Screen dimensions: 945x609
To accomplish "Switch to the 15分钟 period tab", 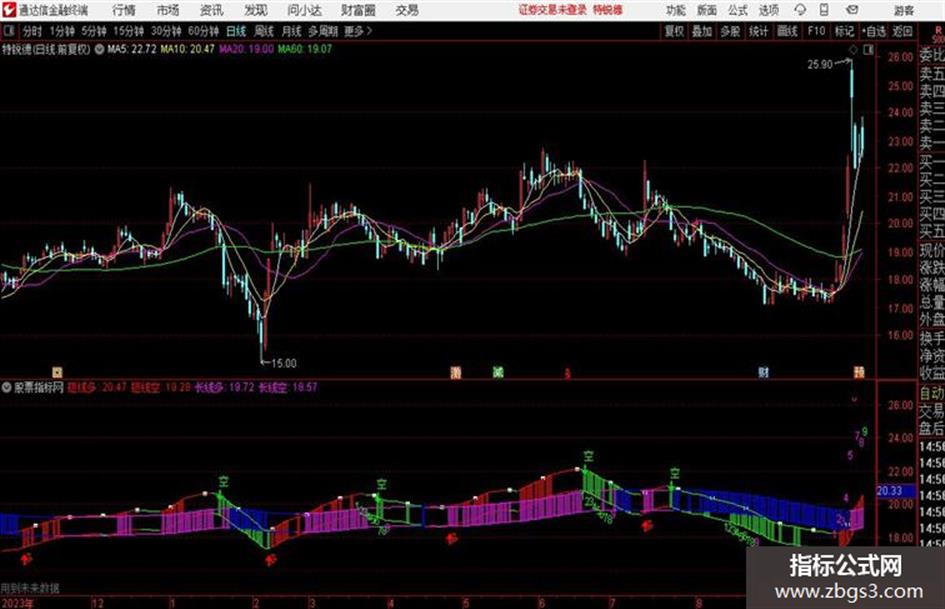I will (128, 31).
